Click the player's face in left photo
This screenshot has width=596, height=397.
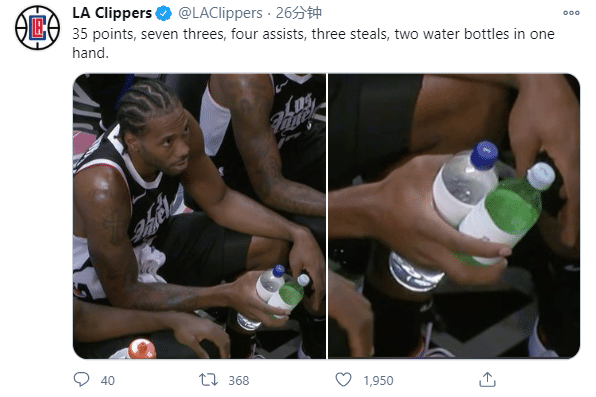(167, 143)
